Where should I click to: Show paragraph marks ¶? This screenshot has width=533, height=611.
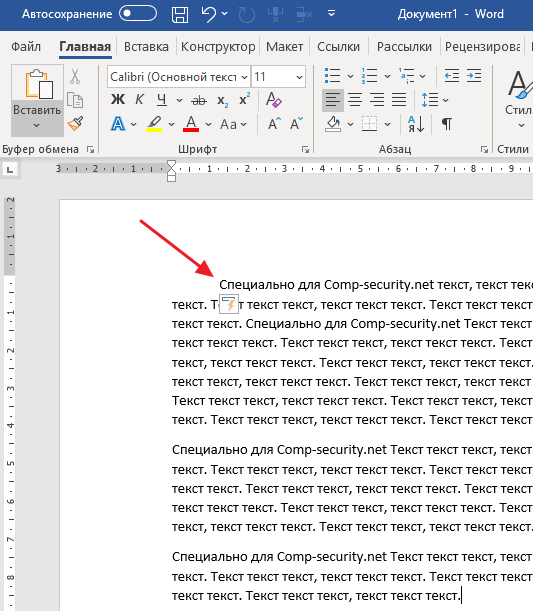tap(447, 124)
